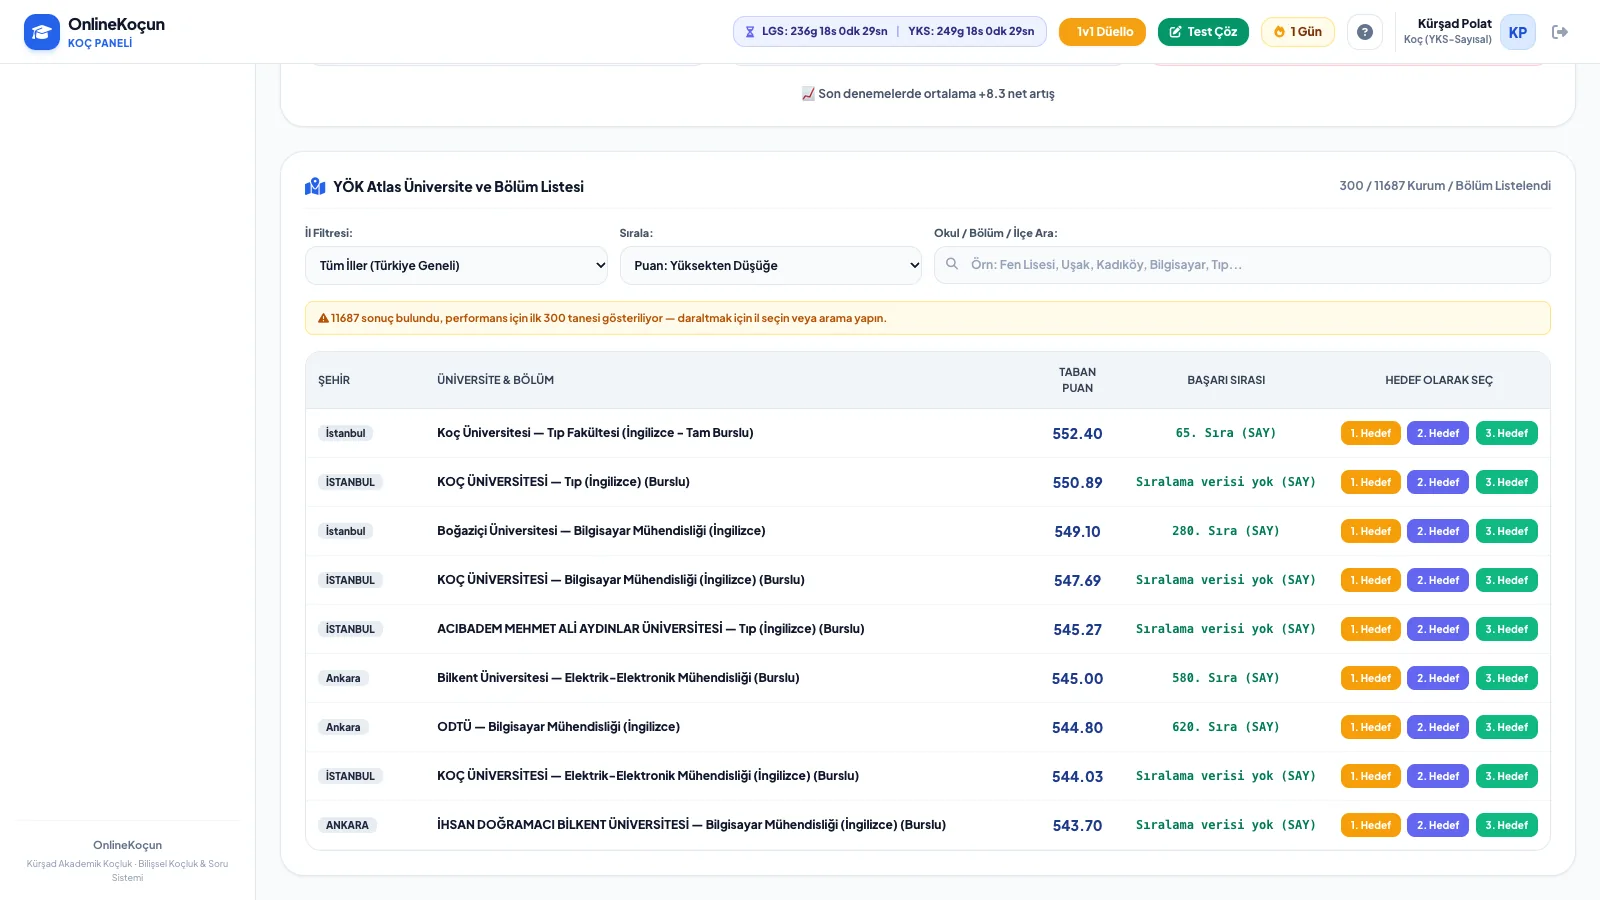Set KOÇ Tıp (İngilizce) (Burslu) as 2. Hedef
Image resolution: width=1600 pixels, height=900 pixels.
pos(1438,482)
